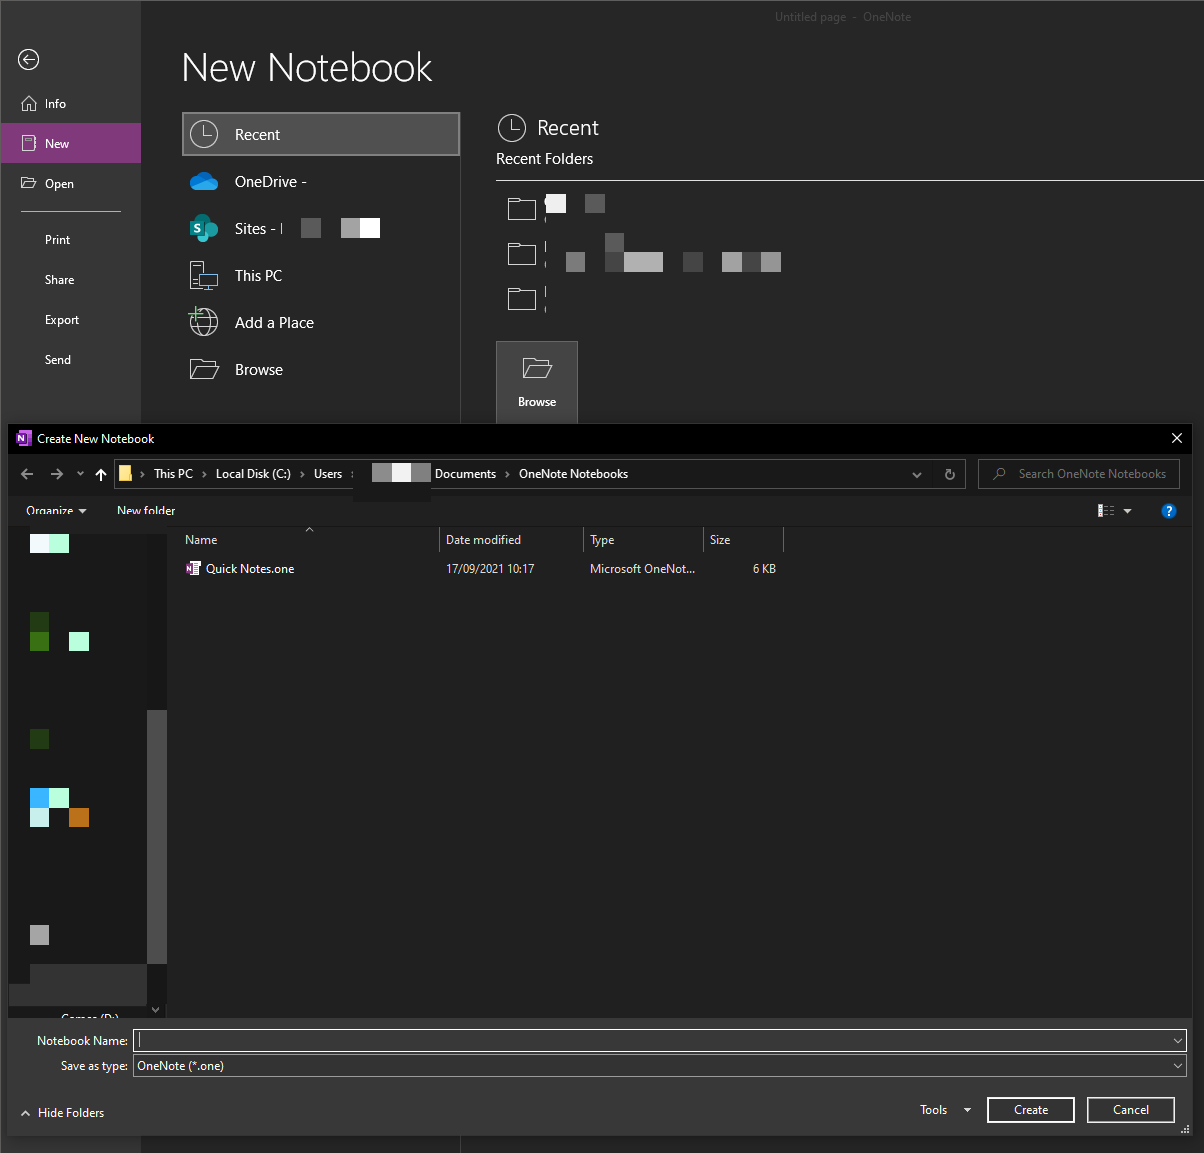This screenshot has height=1153, width=1204.
Task: Change view with the view icon
Action: tap(1106, 511)
